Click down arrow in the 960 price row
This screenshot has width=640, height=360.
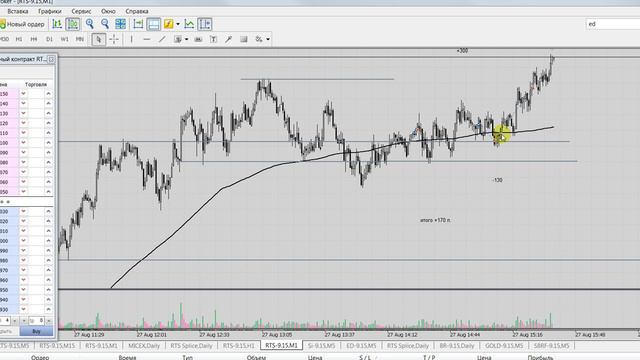click(x=23, y=280)
